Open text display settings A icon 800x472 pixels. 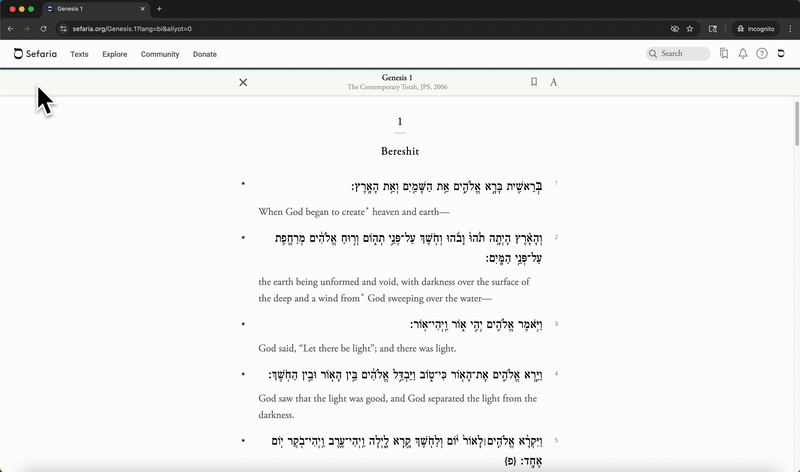[x=554, y=82]
